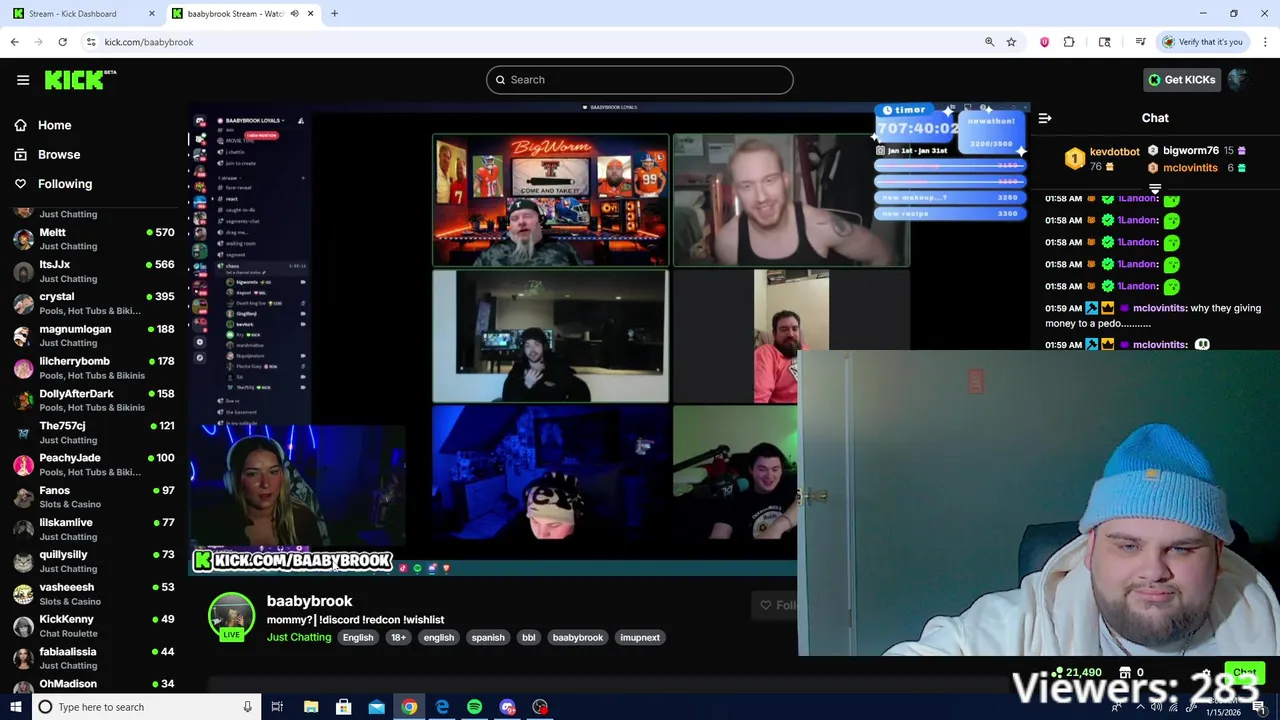Click mclovintits username in chat message
The image size is (1280, 720).
(1159, 308)
